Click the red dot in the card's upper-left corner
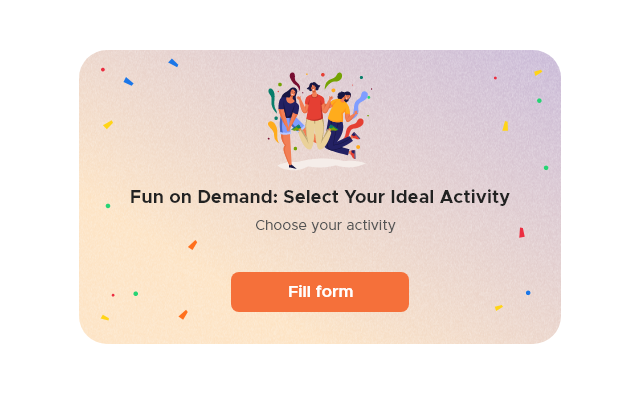The height and width of the screenshot is (397, 640). tap(103, 70)
